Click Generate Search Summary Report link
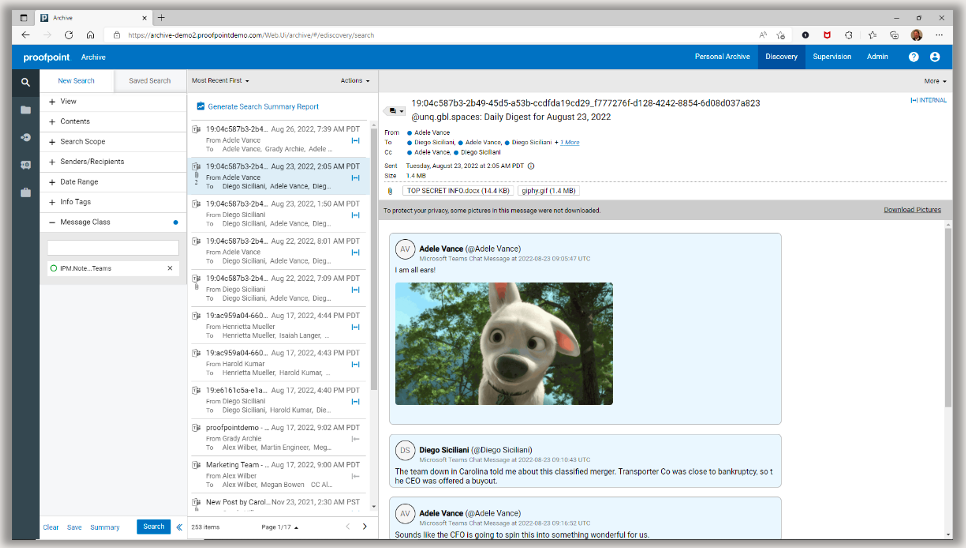Screen dimensions: 966x548 click(x=263, y=107)
